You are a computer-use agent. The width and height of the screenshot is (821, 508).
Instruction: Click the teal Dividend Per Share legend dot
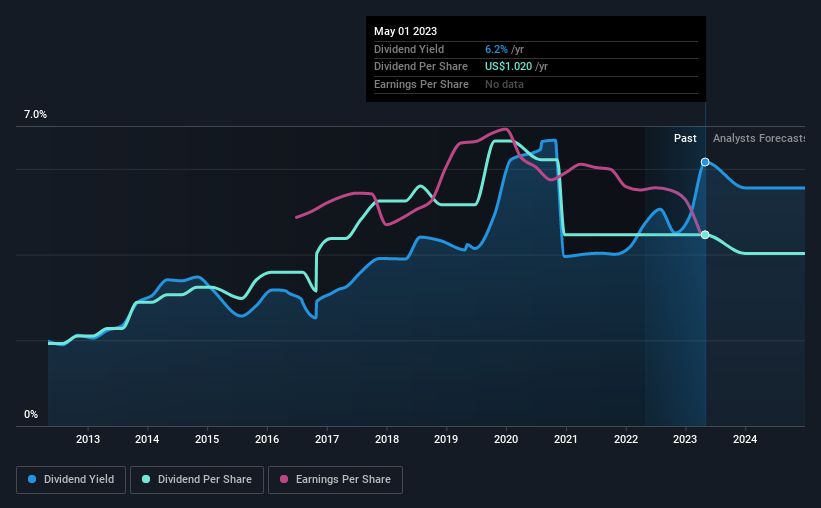(x=146, y=480)
